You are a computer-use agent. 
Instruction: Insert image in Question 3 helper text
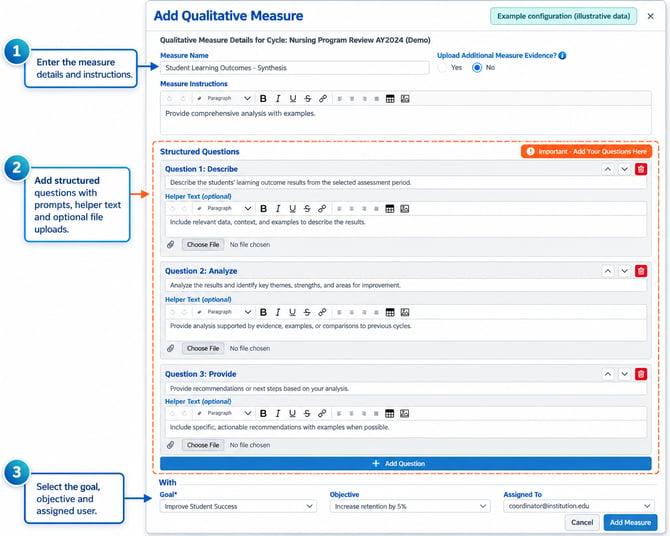coord(405,413)
